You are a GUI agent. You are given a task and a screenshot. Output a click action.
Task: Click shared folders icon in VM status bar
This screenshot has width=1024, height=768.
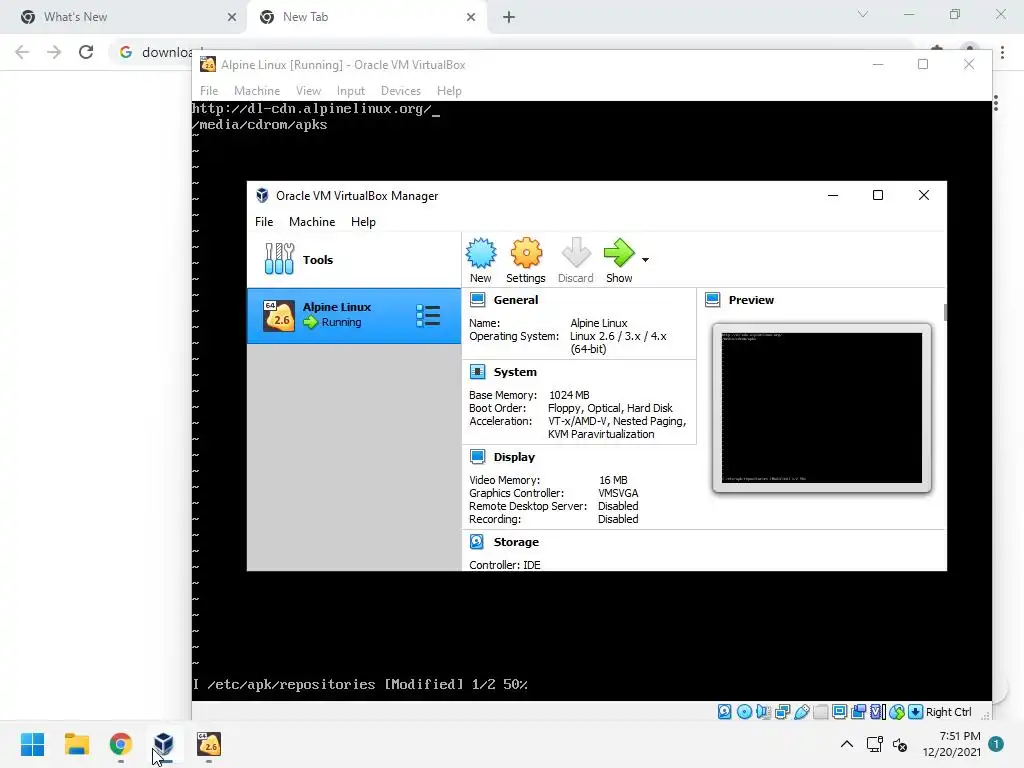click(821, 712)
